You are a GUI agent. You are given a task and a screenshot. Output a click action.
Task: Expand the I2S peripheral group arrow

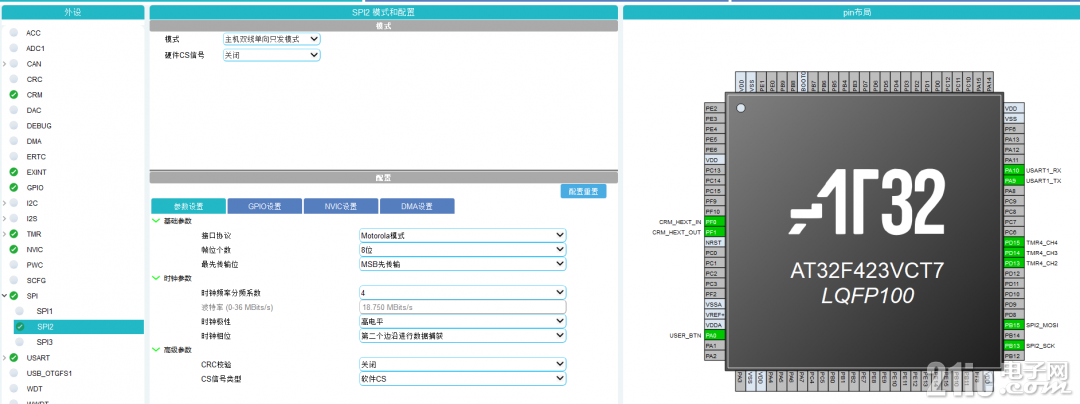5,219
